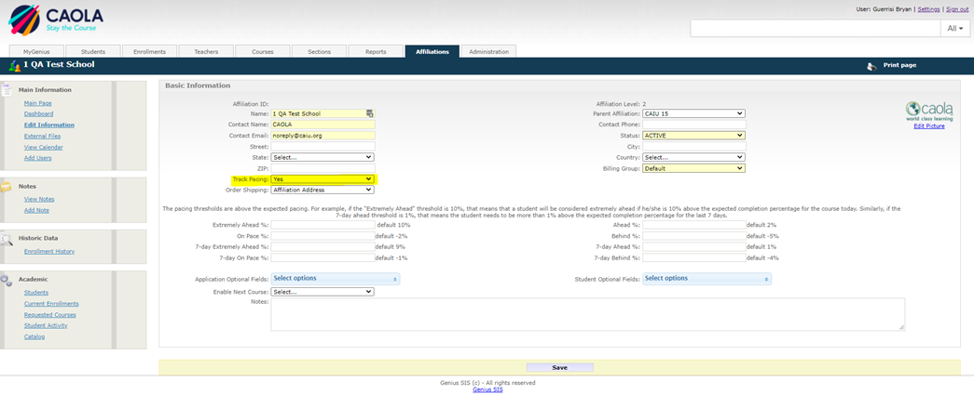Viewport: 974px width, 395px height.
Task: Click the Street input field
Action: pos(323,146)
